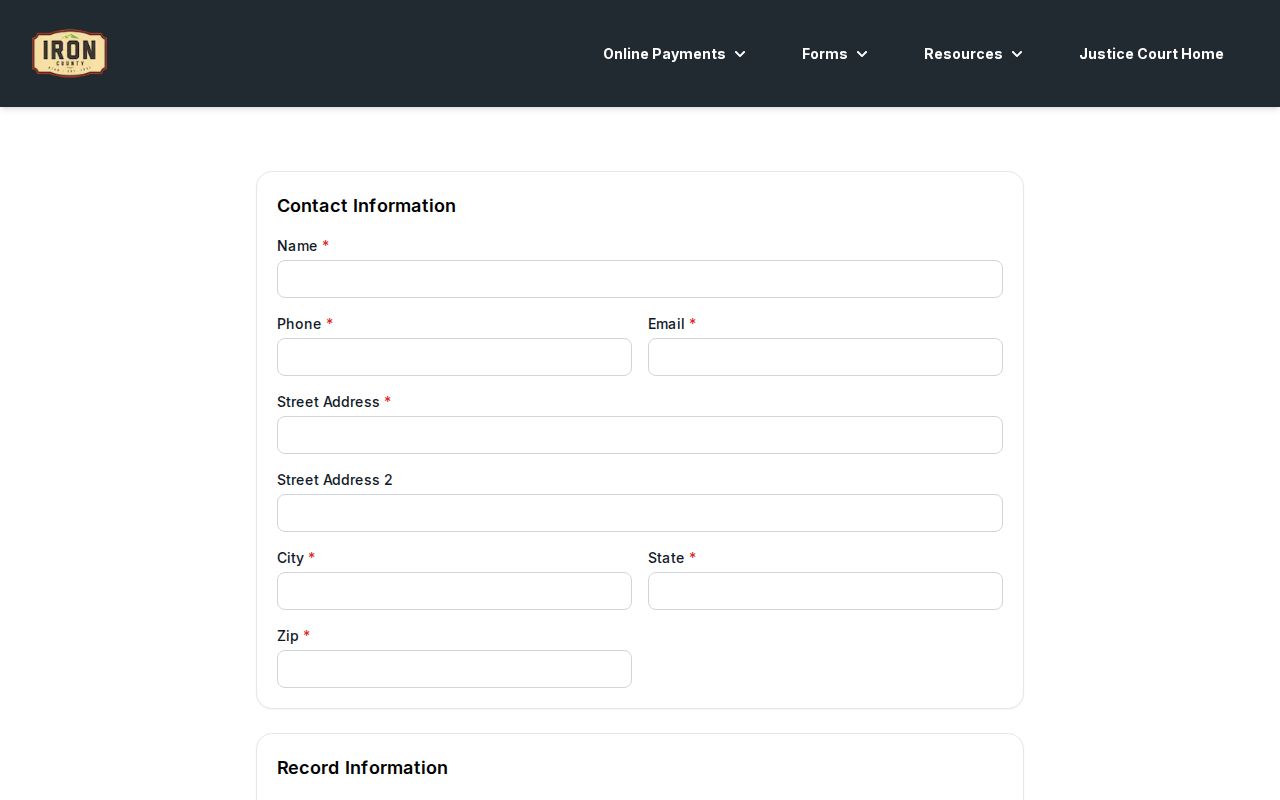The image size is (1280, 800).
Task: Expand the Forms chevron arrow
Action: (x=862, y=54)
